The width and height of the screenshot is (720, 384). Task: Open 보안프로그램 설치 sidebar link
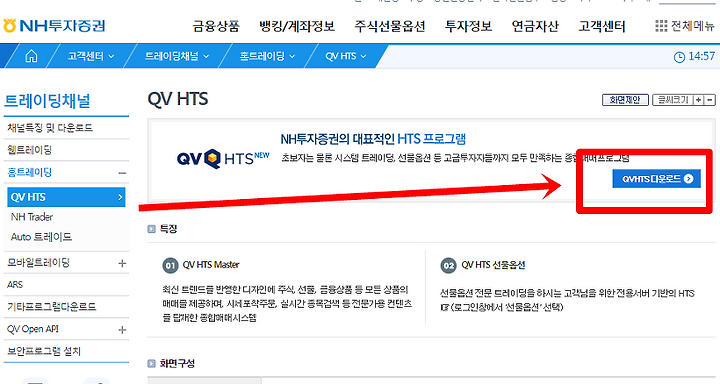pyautogui.click(x=44, y=351)
